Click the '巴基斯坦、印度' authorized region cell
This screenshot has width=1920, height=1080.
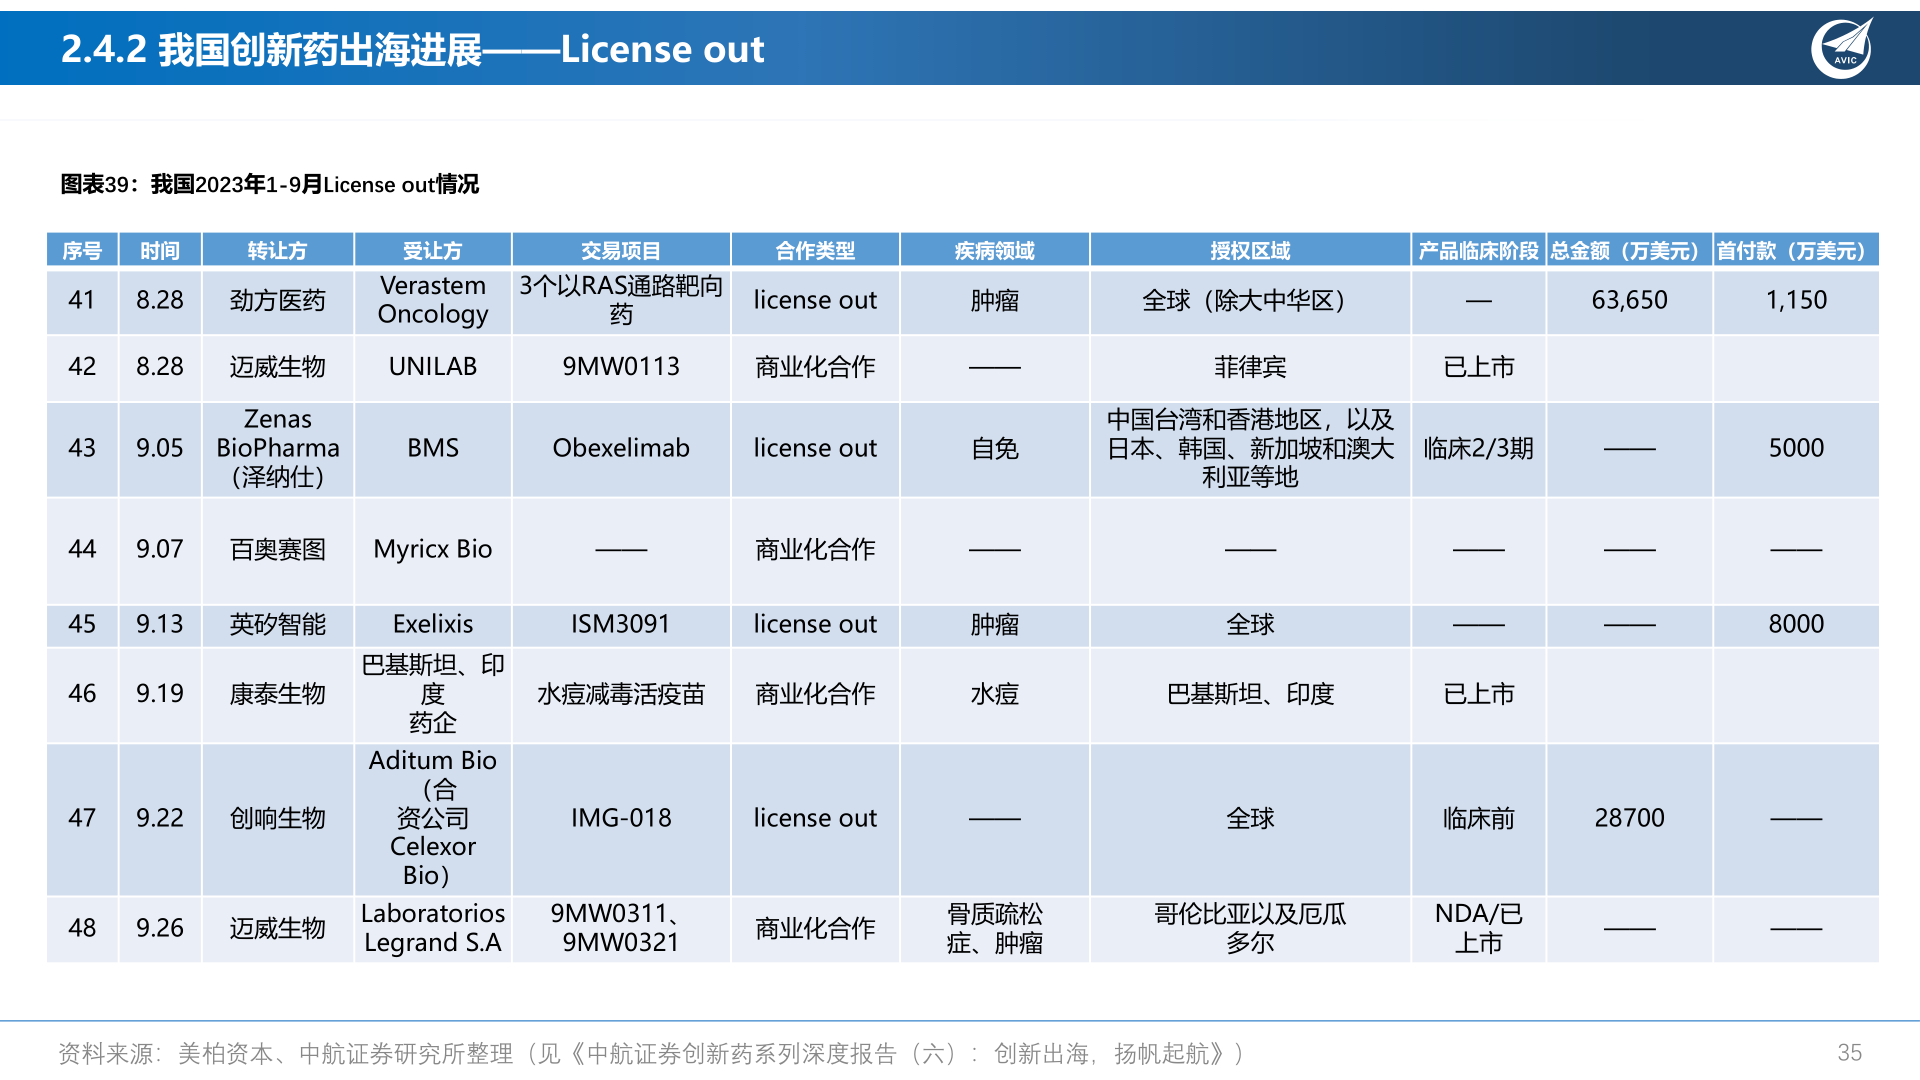point(1250,694)
